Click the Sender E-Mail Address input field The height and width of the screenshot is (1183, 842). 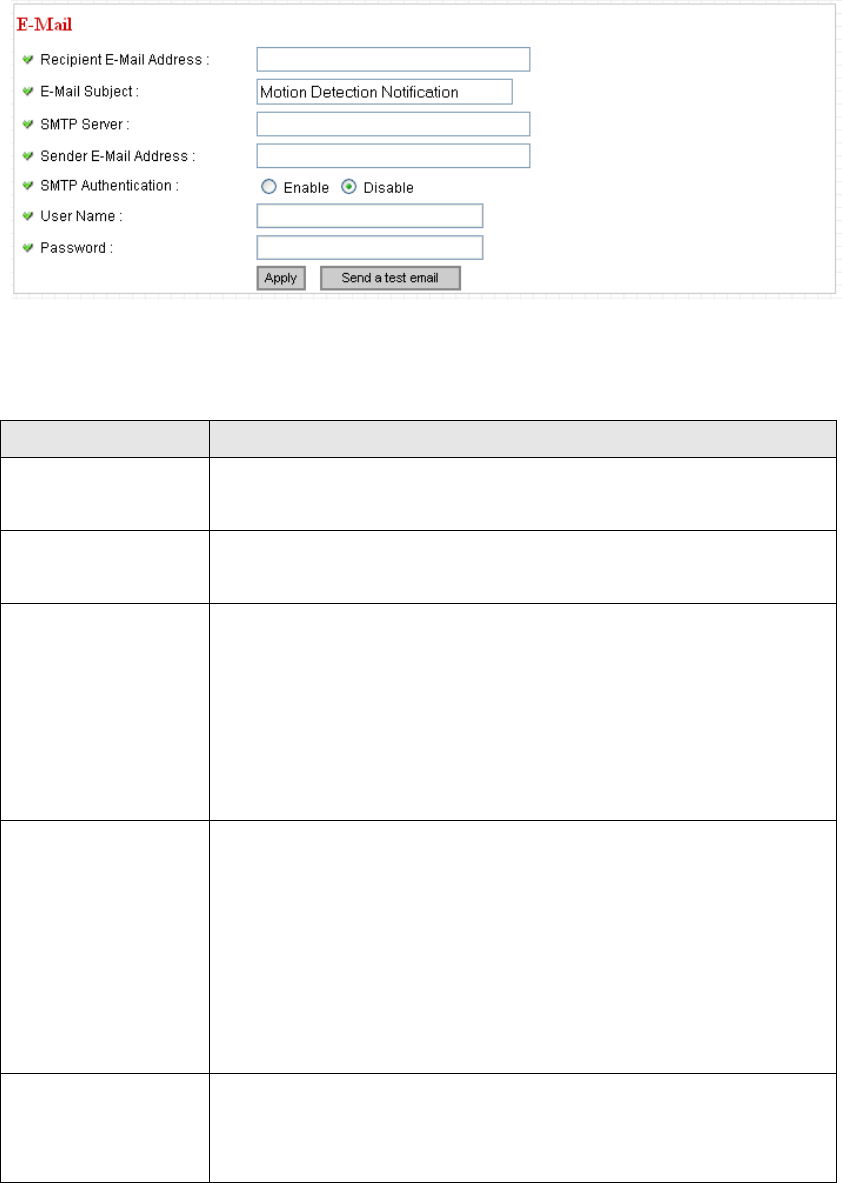[x=393, y=156]
